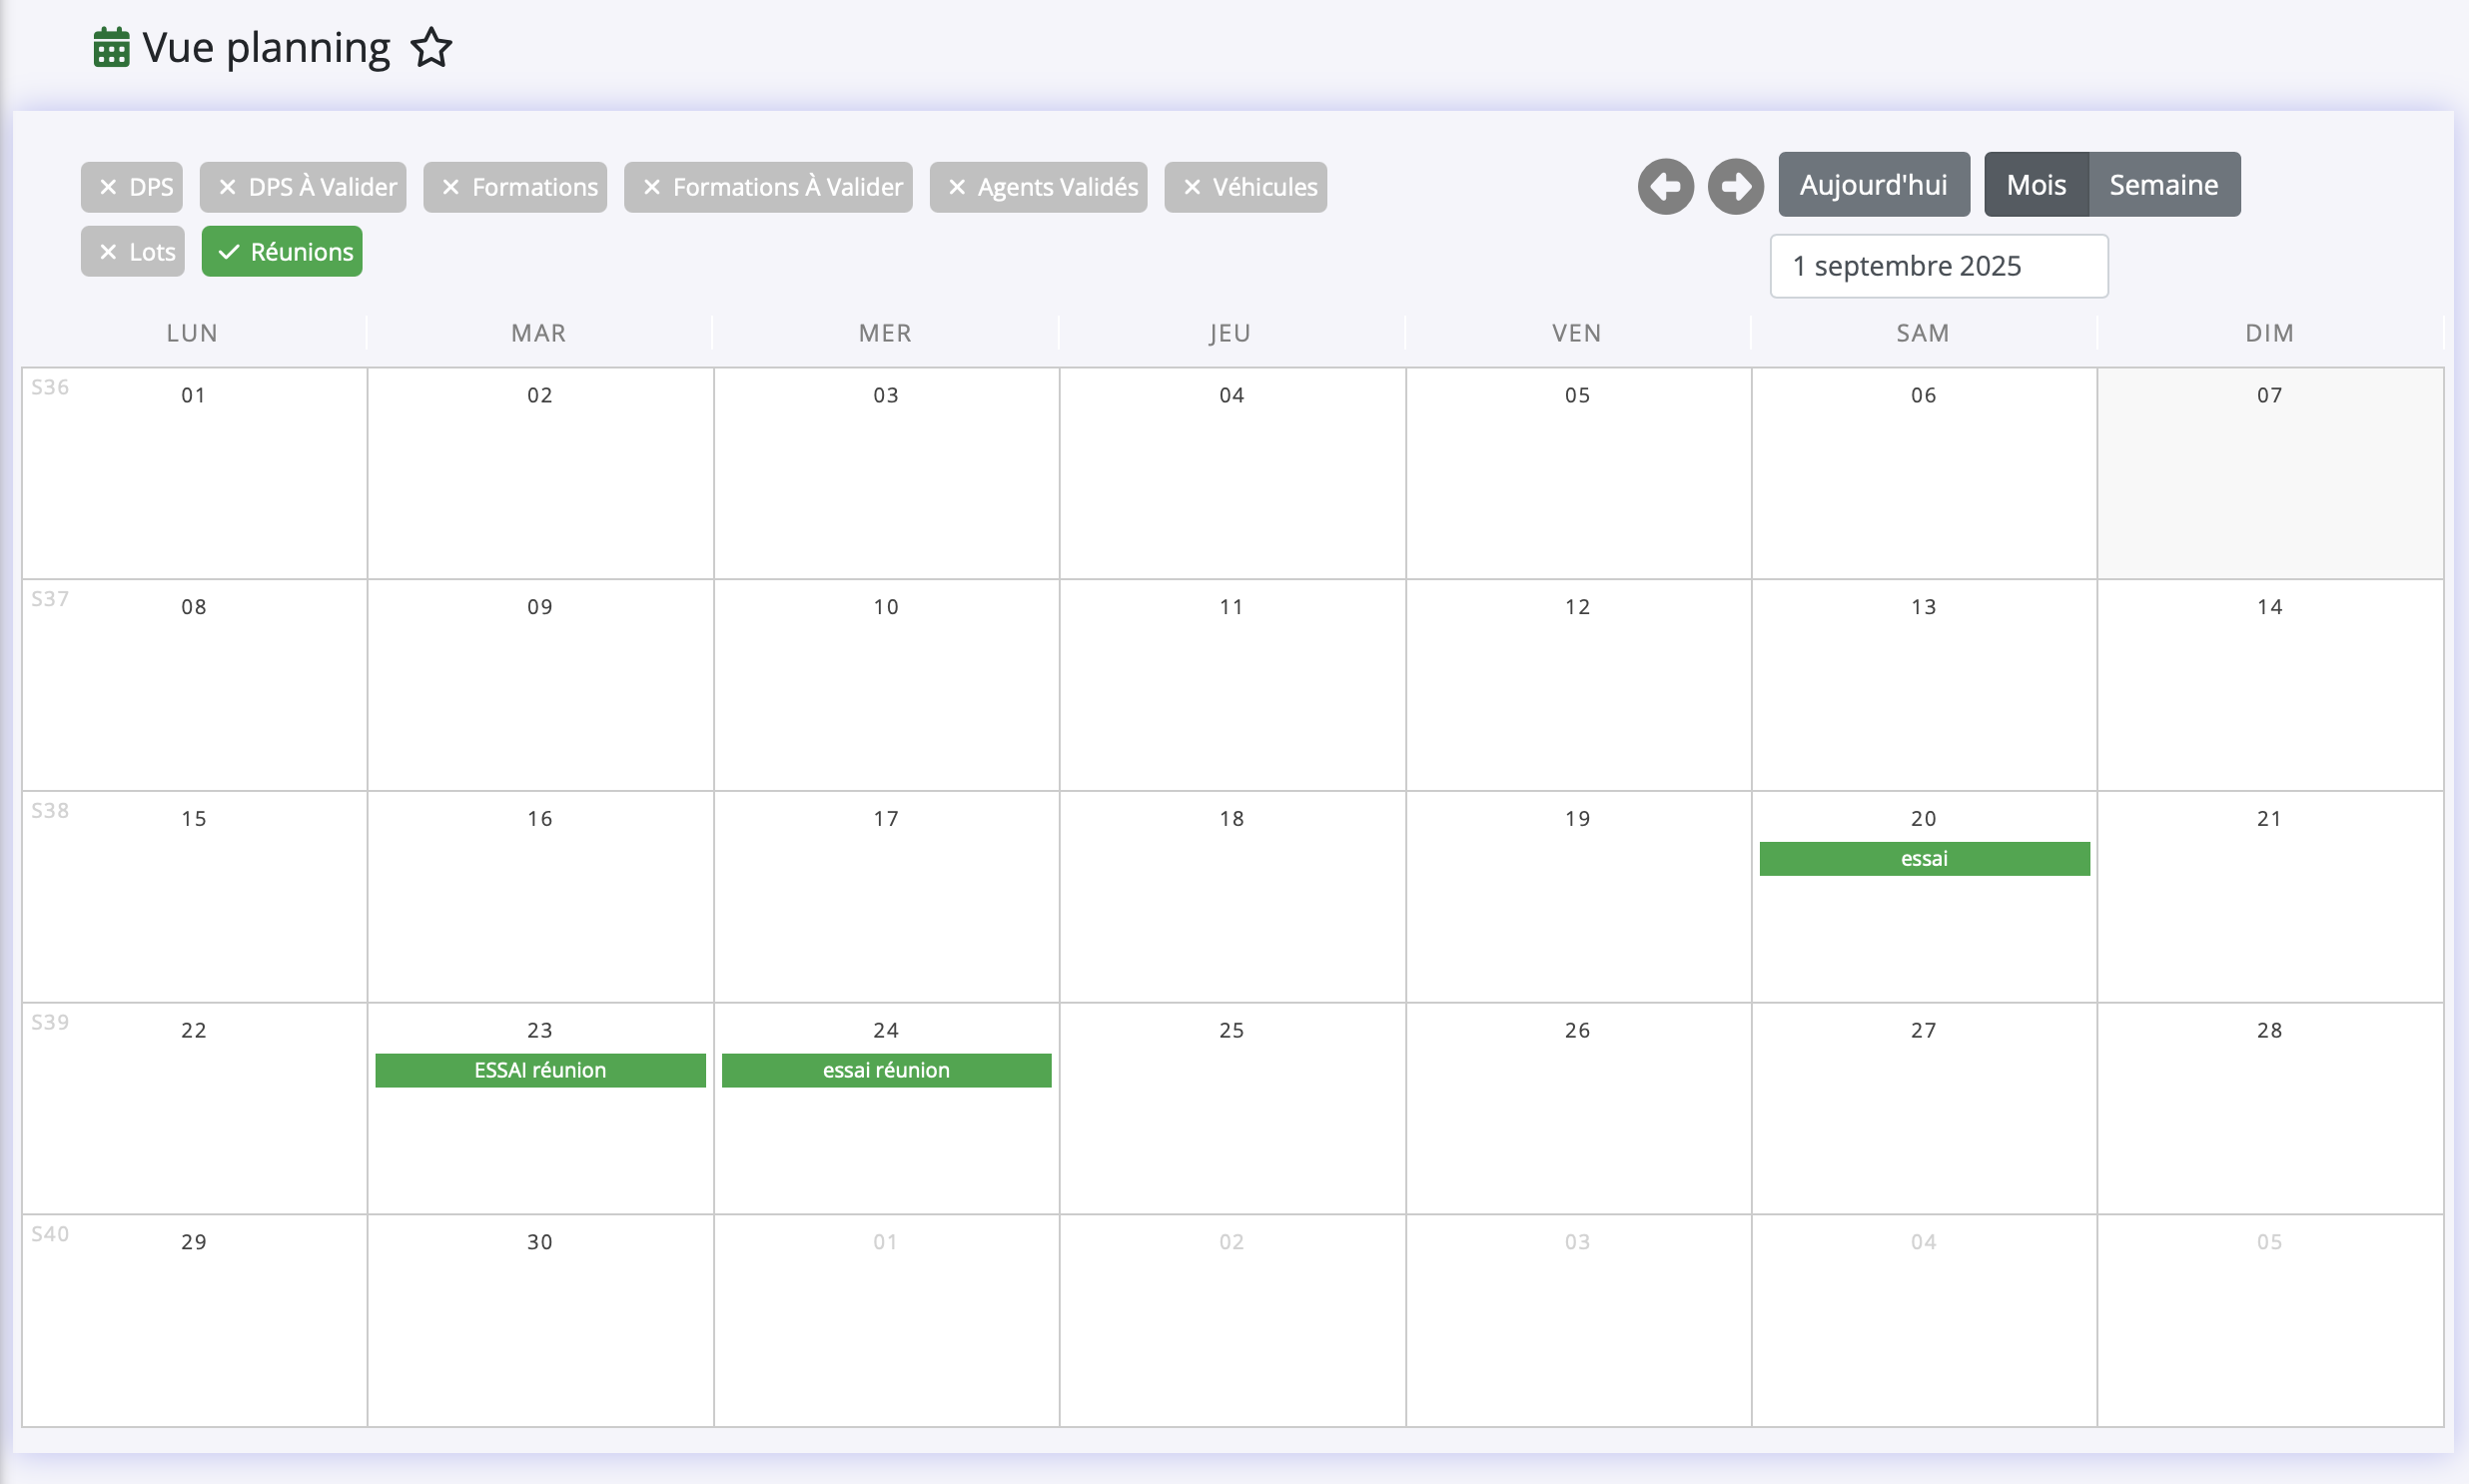Go to previous month with left arrow
Screen dimensions: 2469x1484
[1665, 186]
